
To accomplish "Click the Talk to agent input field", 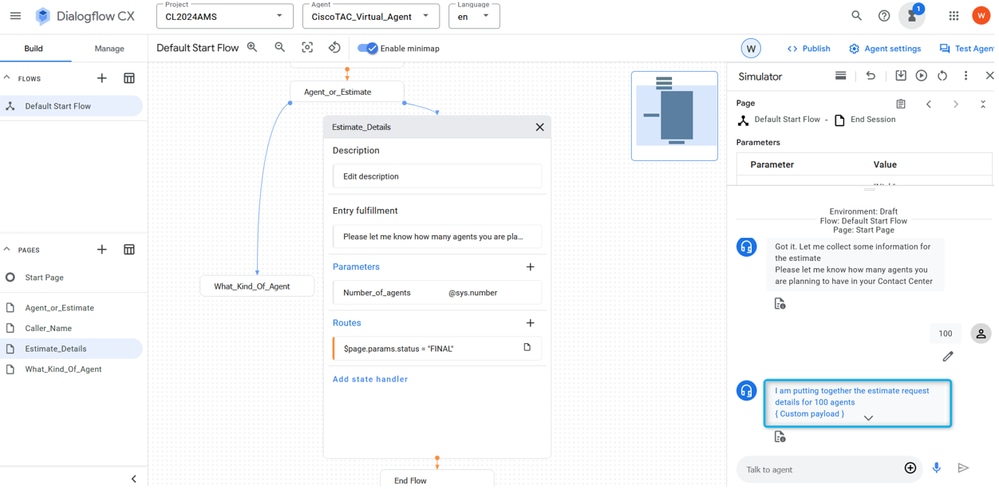I will click(x=819, y=469).
